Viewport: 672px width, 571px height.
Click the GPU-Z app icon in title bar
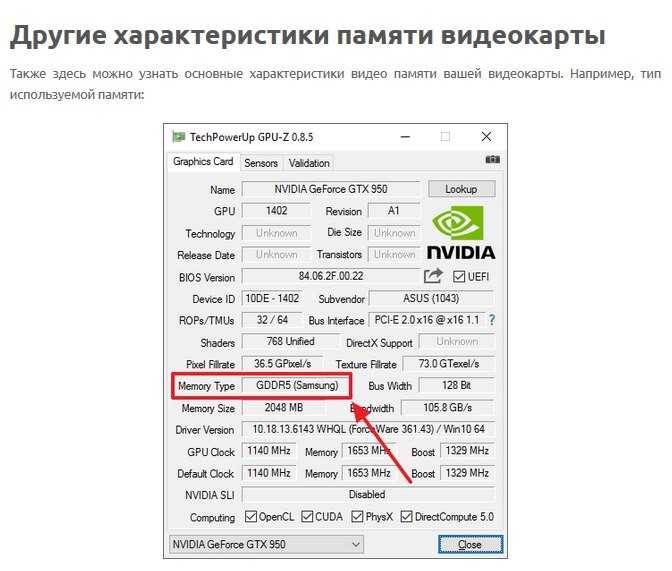click(x=178, y=137)
